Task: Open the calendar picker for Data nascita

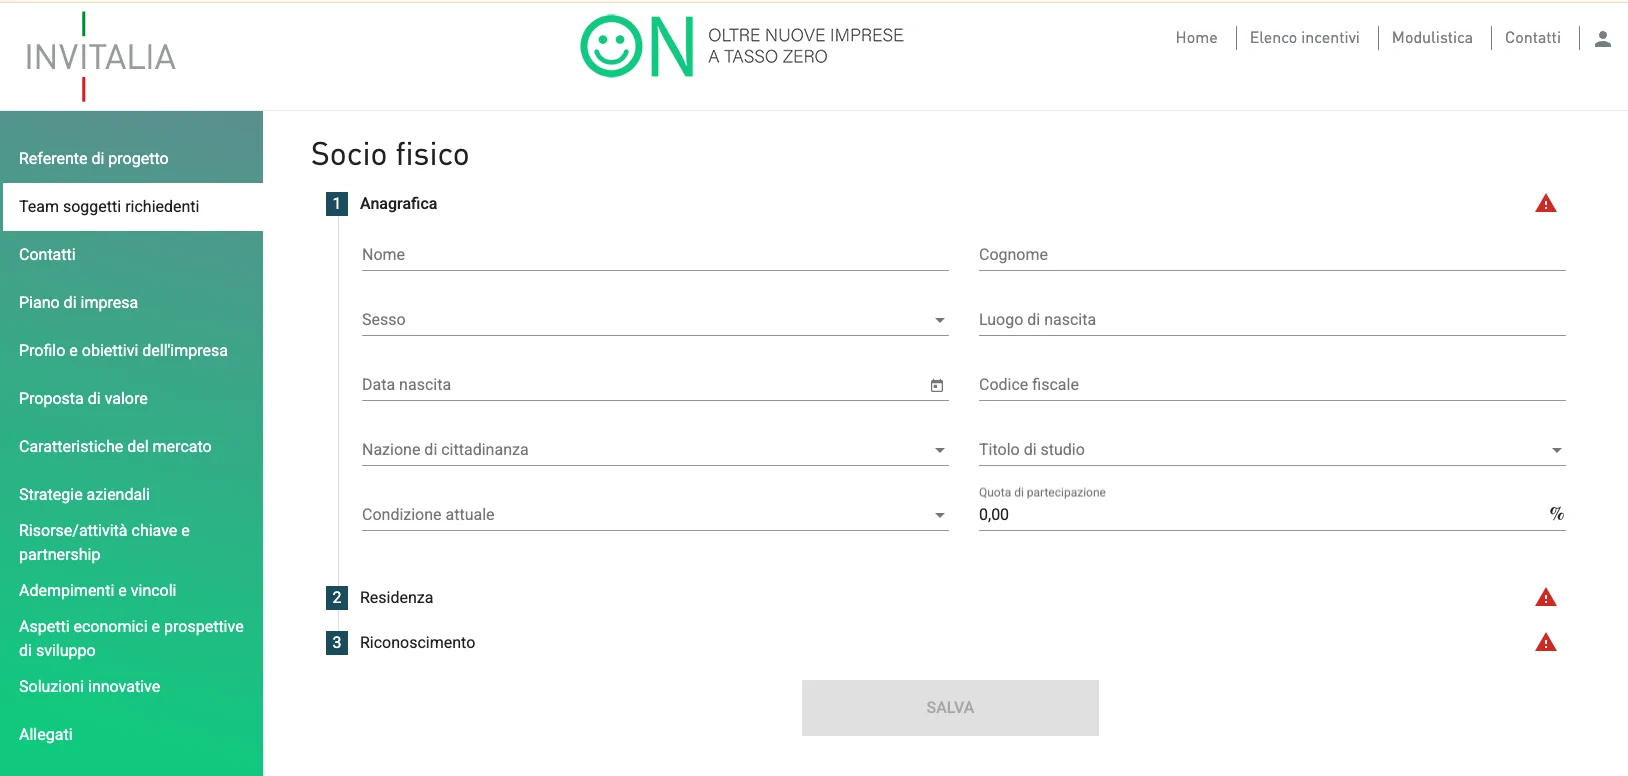Action: pos(937,386)
